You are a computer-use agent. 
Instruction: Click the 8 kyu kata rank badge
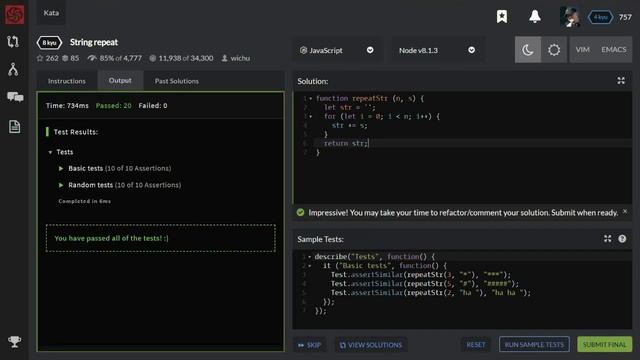tap(49, 42)
